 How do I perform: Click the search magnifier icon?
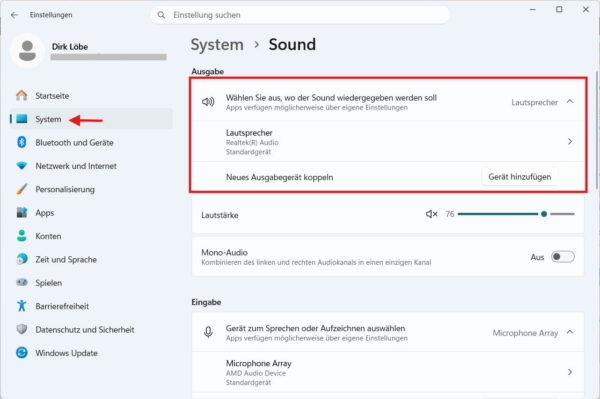pyautogui.click(x=161, y=15)
